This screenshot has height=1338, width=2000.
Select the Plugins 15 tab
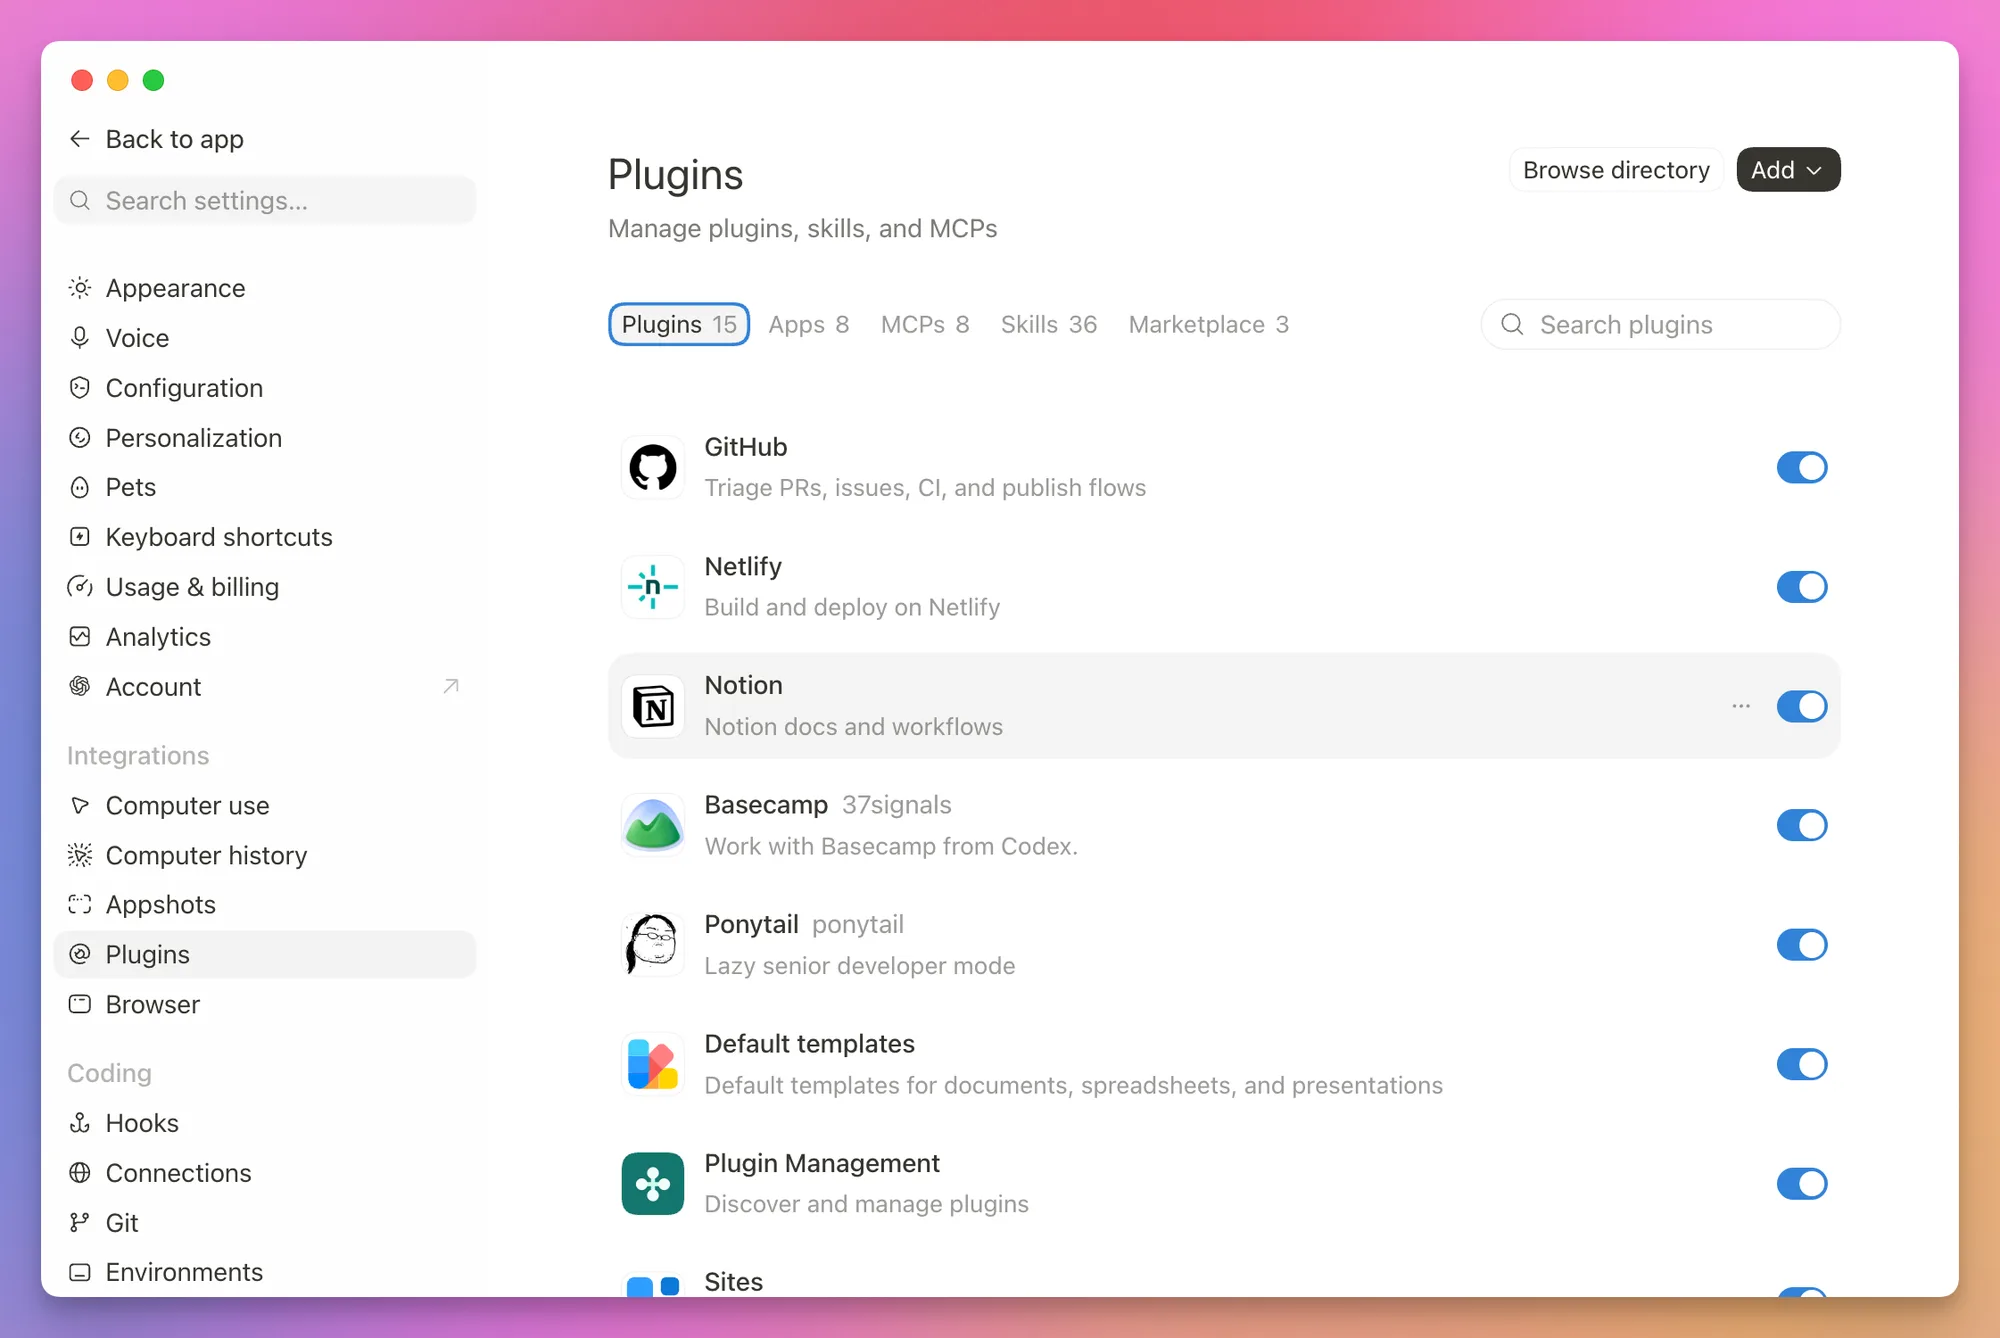pos(679,324)
